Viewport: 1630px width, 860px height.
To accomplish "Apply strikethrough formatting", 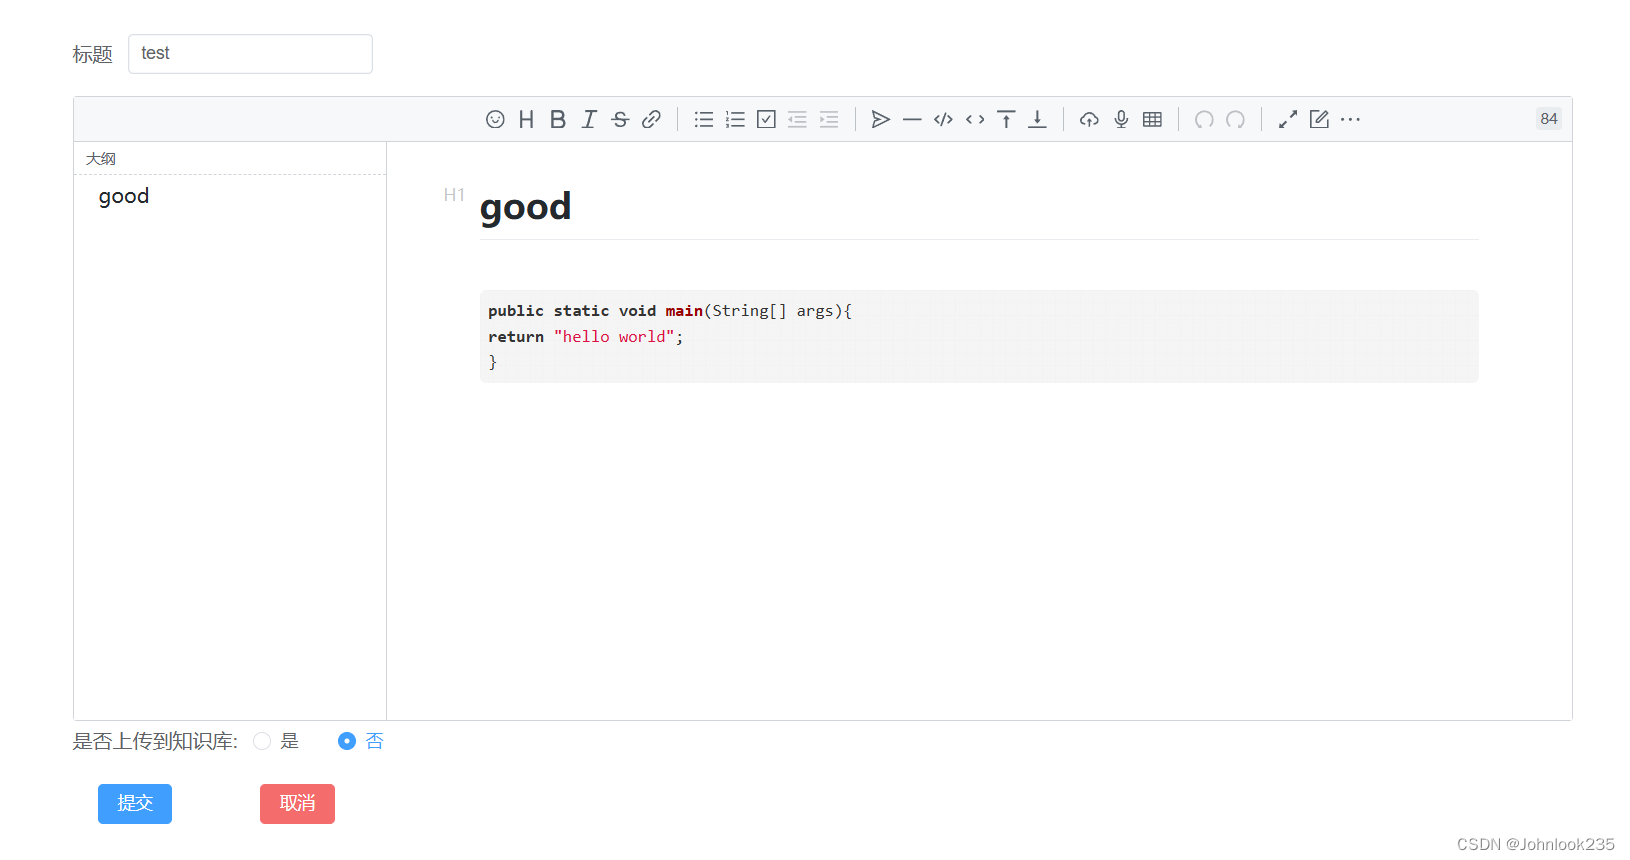I will tap(620, 119).
